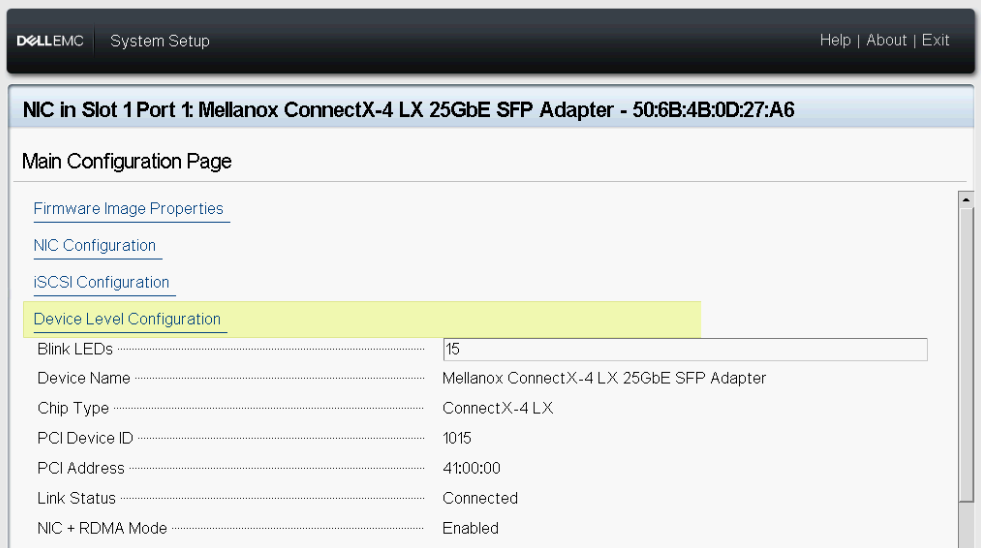
Task: Open Device Level Configuration
Action: point(127,319)
